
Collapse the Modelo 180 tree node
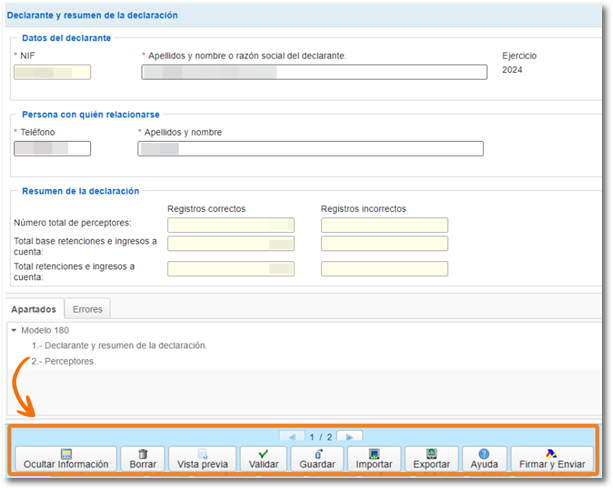pyautogui.click(x=14, y=330)
